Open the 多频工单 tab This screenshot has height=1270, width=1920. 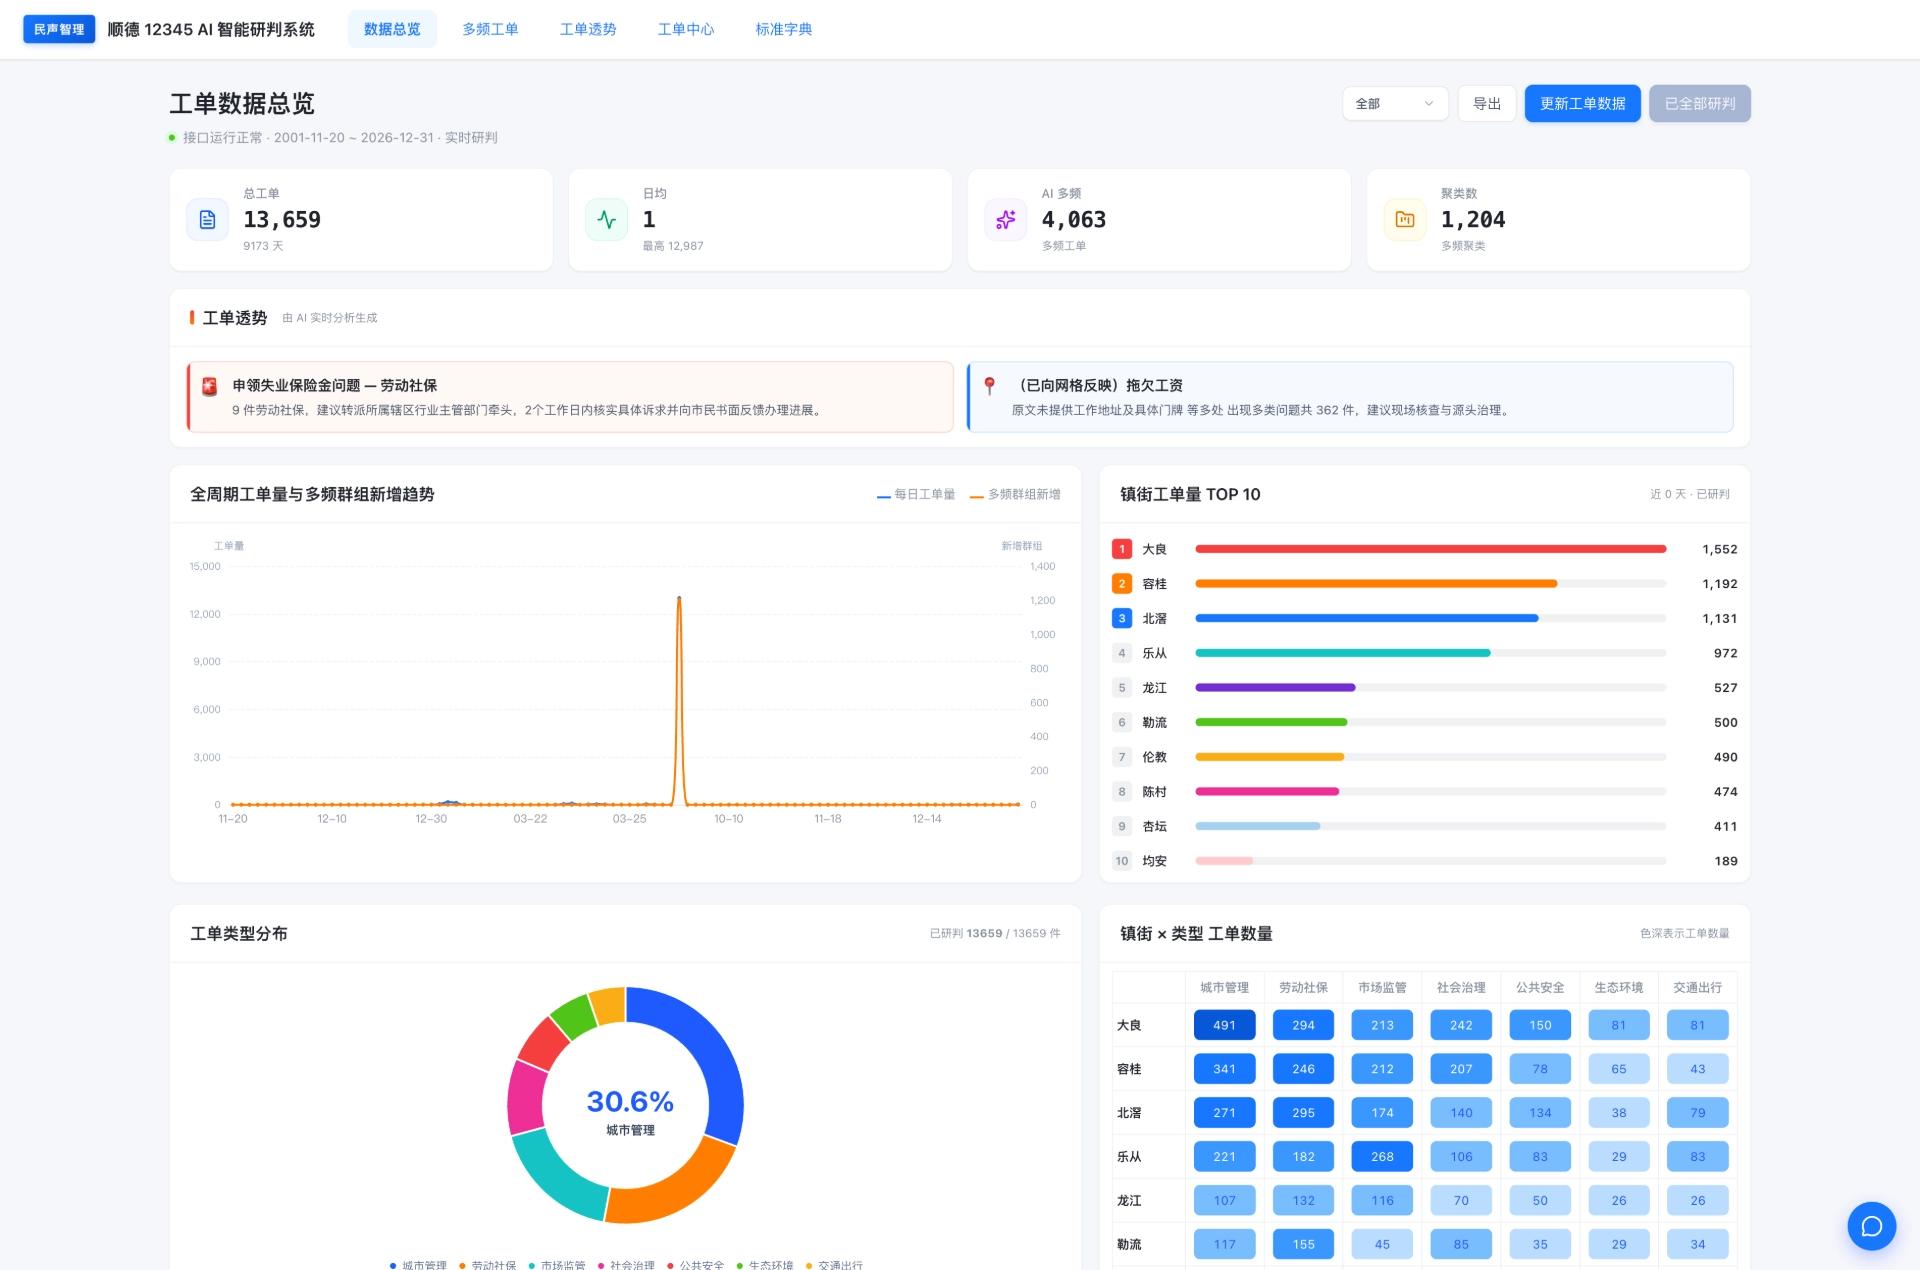(x=490, y=29)
